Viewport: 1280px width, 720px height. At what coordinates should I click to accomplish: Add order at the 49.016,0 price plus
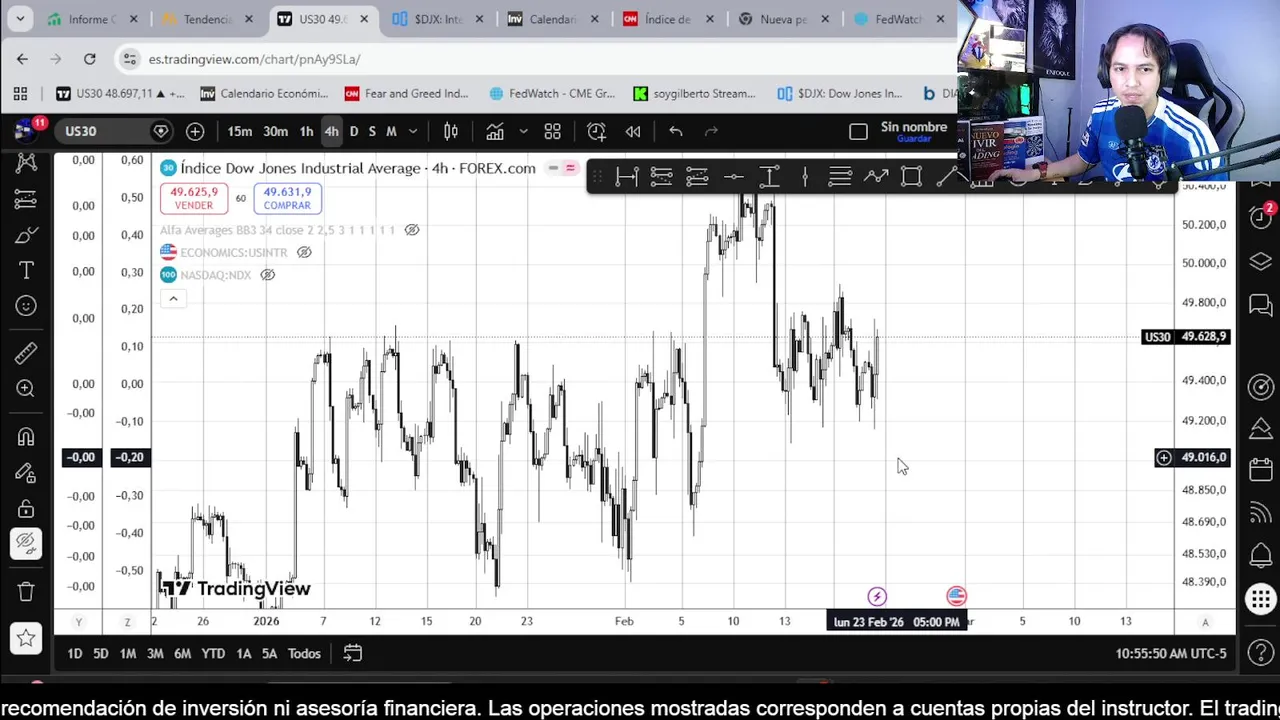click(1164, 457)
